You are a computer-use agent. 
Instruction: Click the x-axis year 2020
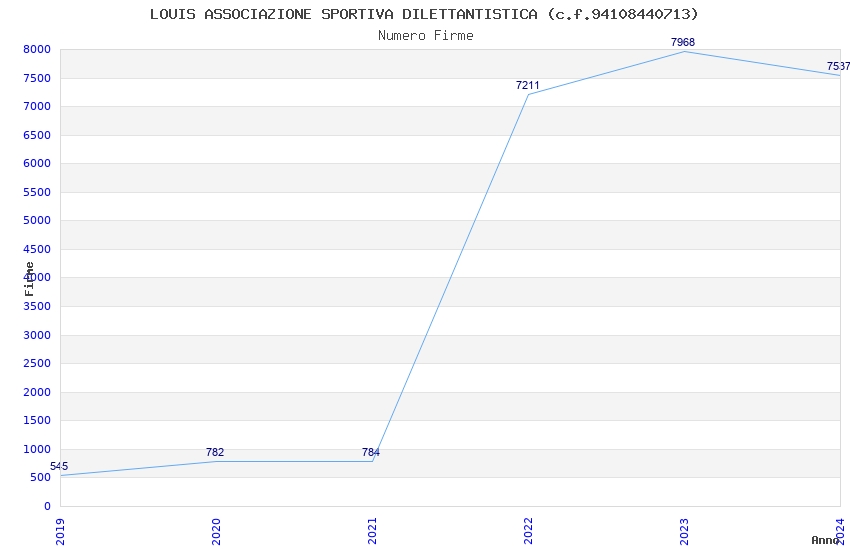click(x=216, y=532)
